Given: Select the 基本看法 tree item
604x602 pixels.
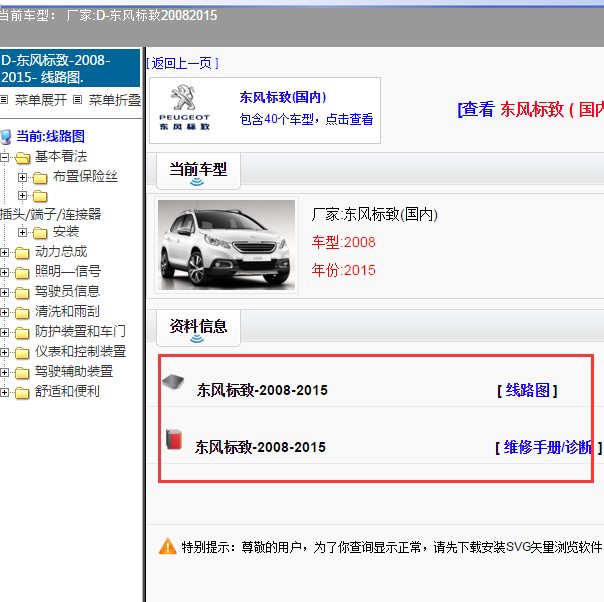Looking at the screenshot, I should point(61,156).
